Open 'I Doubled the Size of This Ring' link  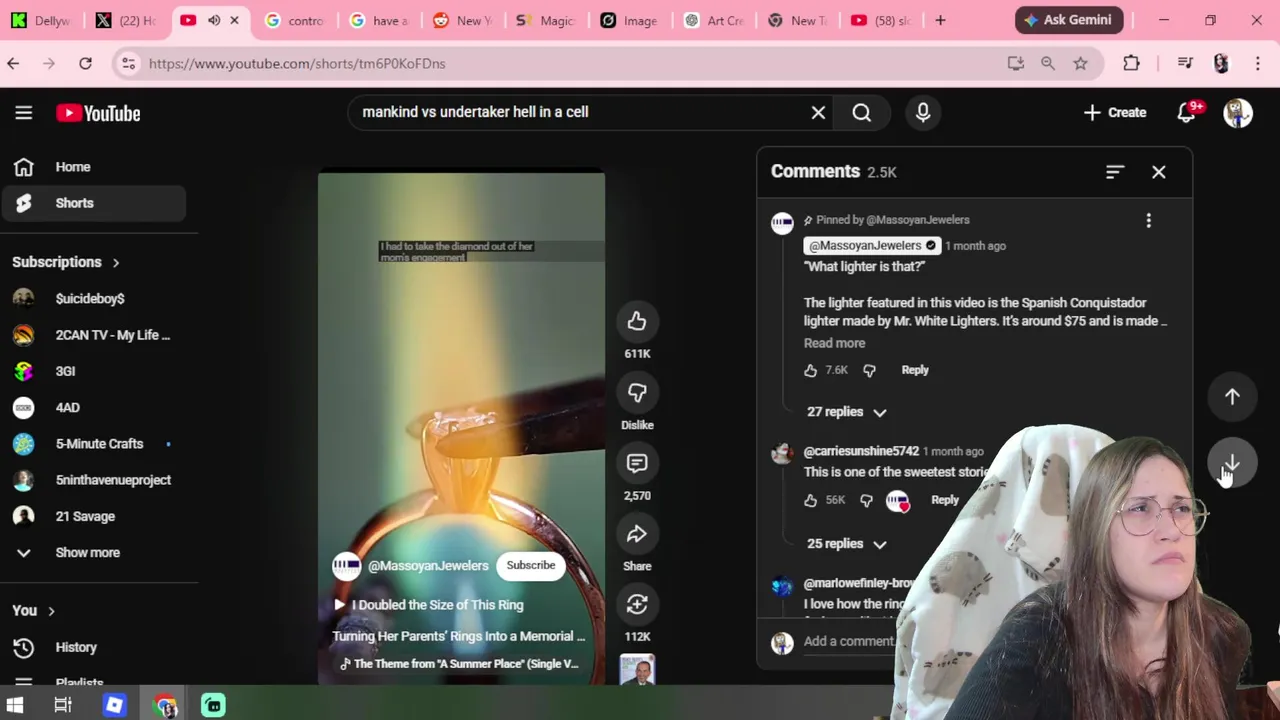[x=429, y=605]
